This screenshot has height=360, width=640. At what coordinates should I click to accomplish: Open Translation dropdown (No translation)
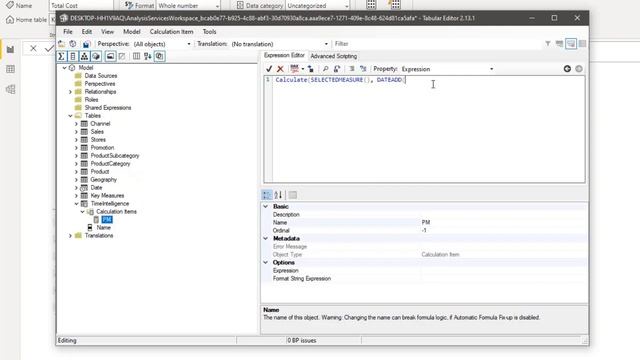280,44
